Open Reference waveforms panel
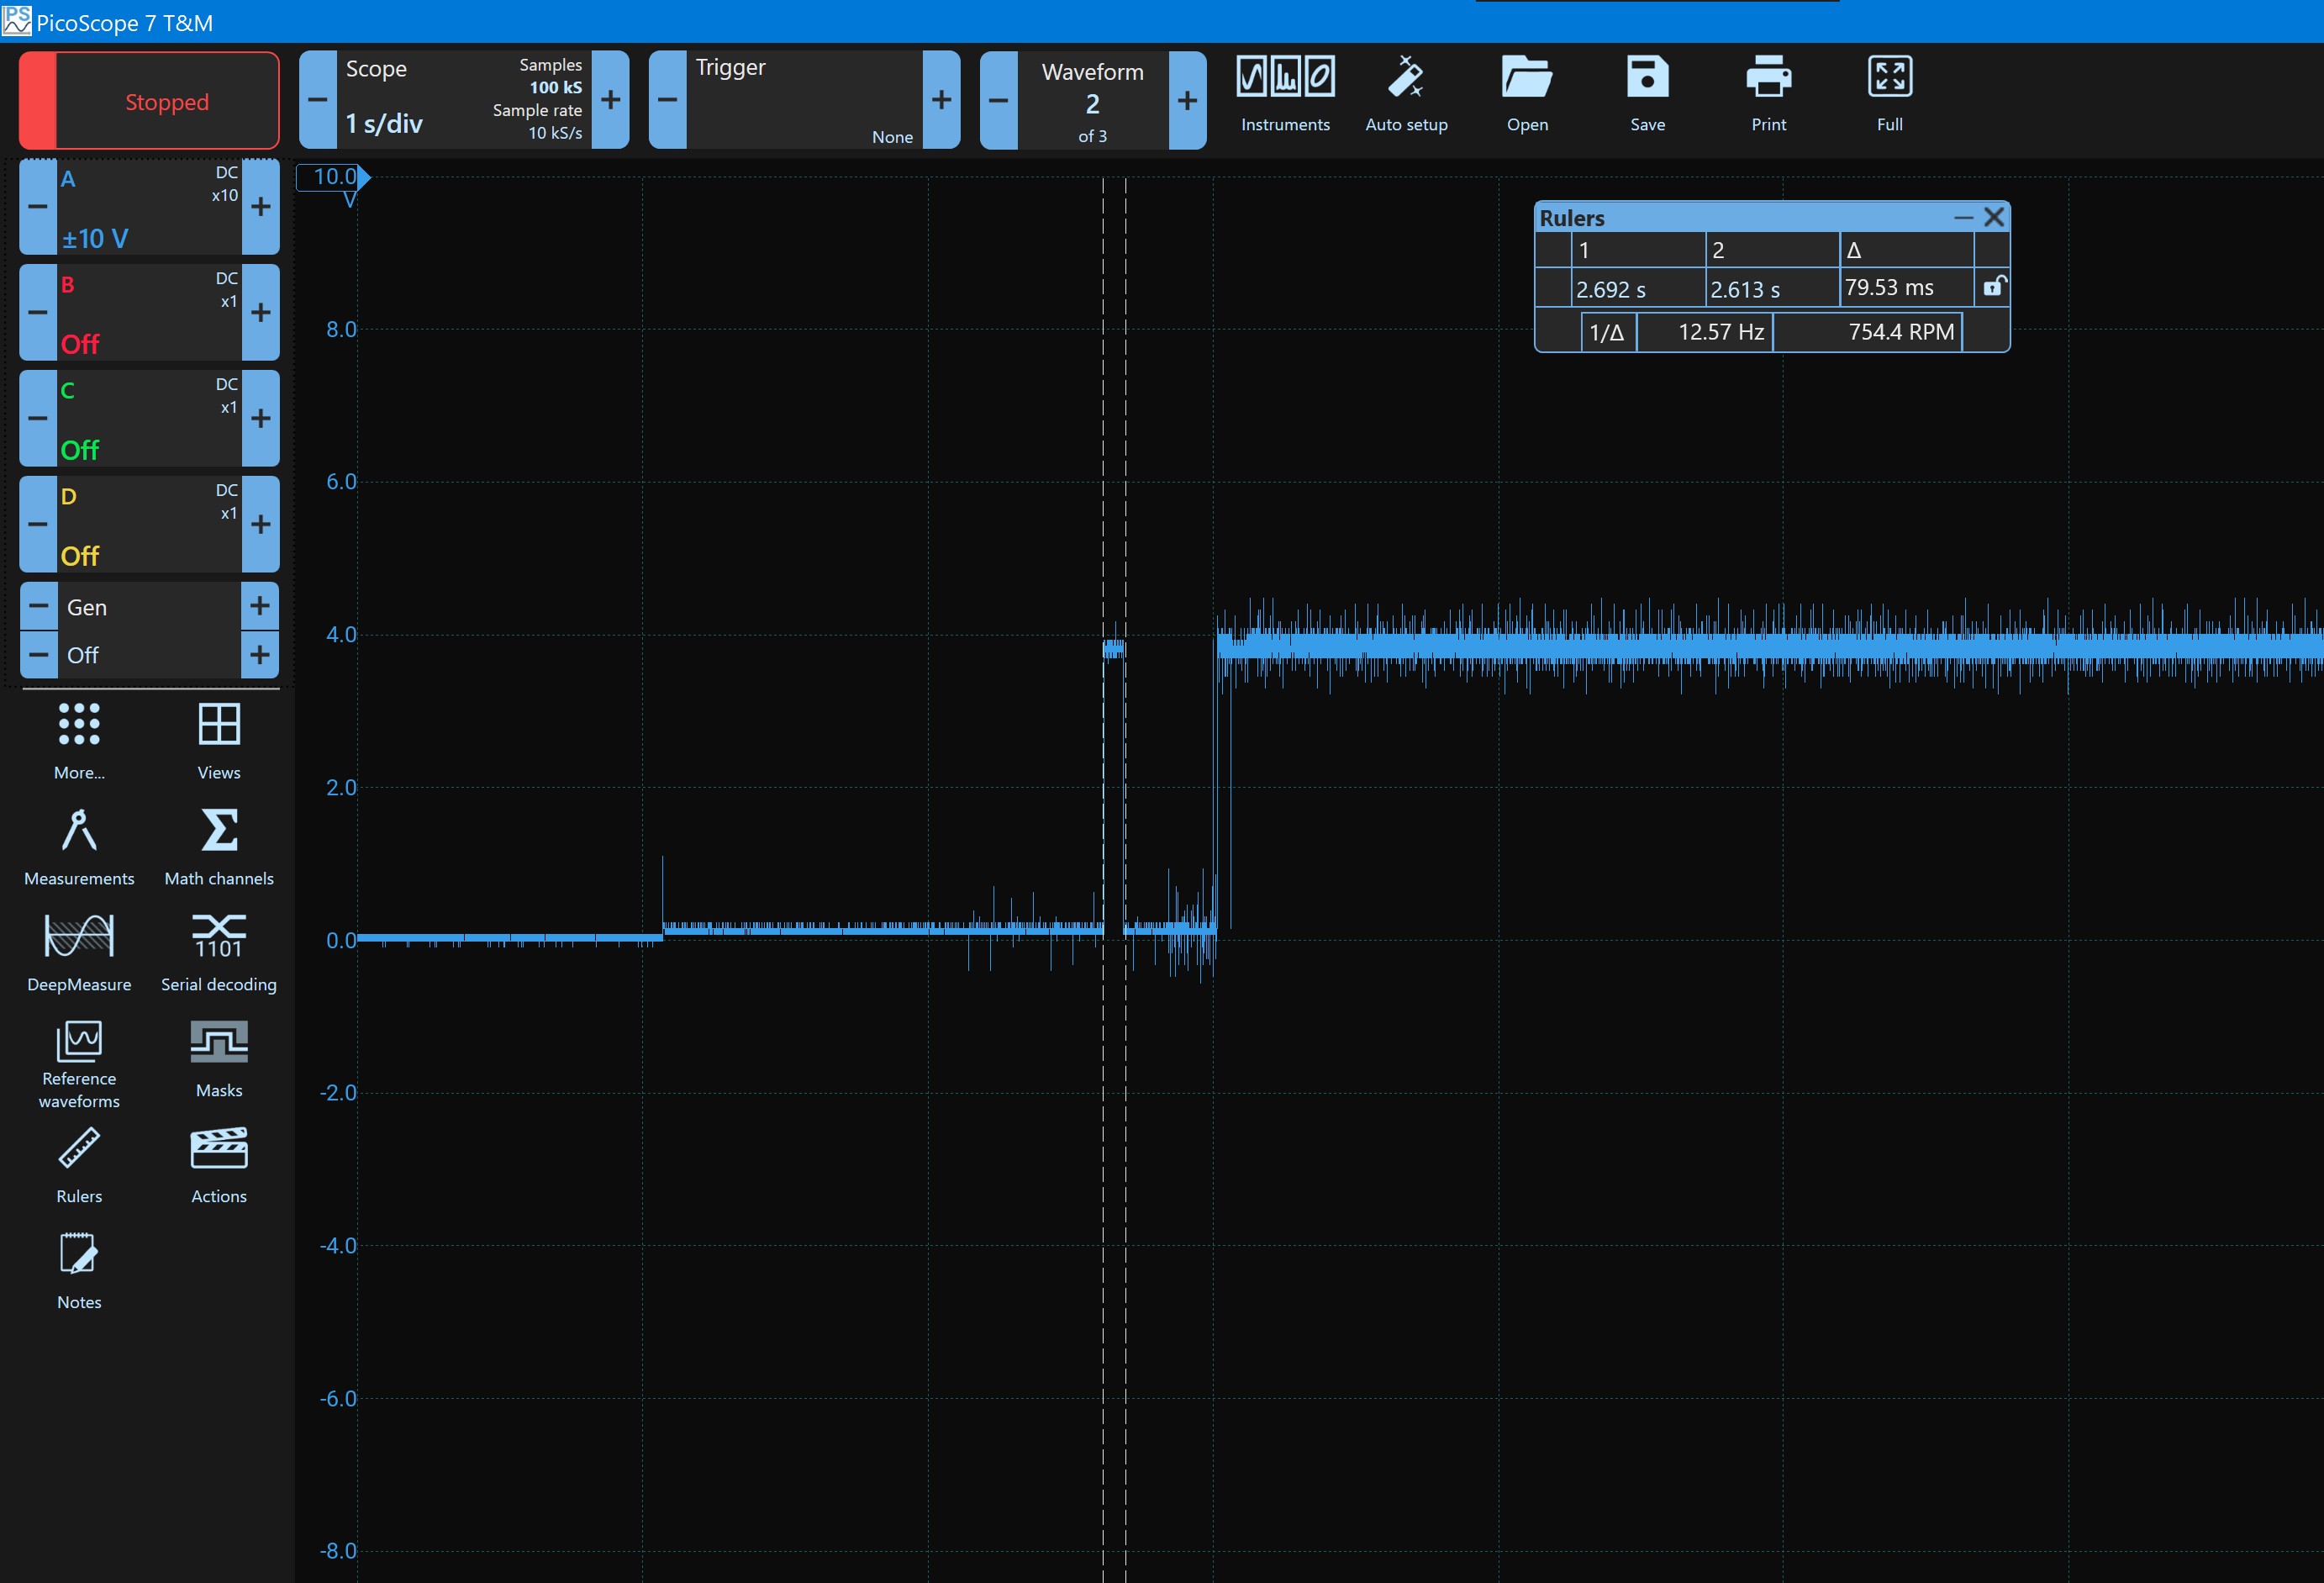The width and height of the screenshot is (2324, 1583). tap(79, 1064)
